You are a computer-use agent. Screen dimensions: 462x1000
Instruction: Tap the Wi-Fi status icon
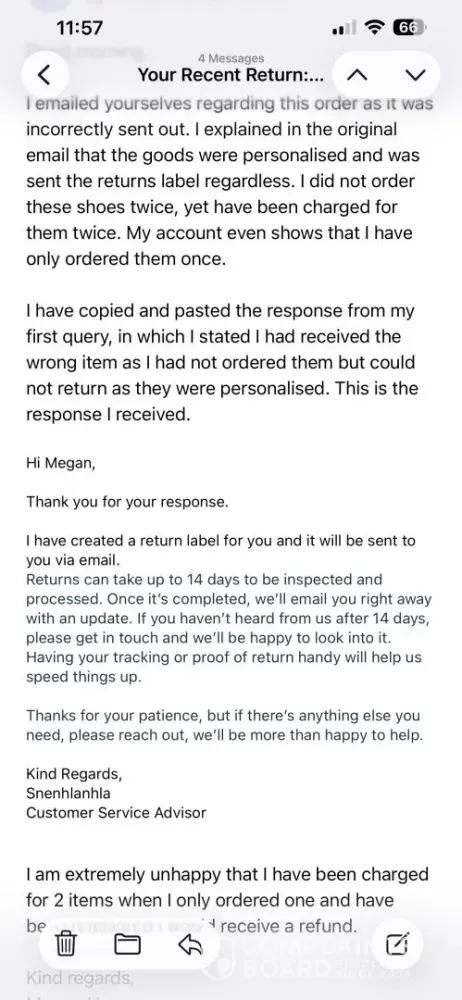(375, 27)
